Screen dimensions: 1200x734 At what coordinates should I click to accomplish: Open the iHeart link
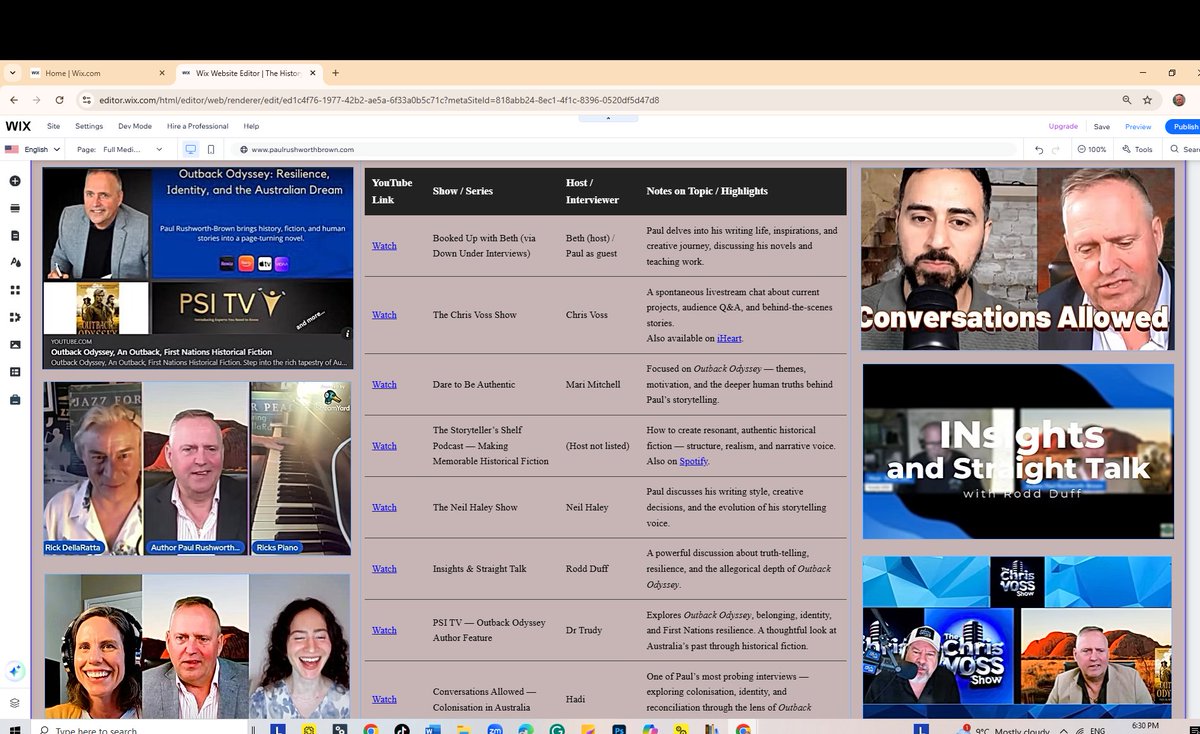click(x=729, y=338)
